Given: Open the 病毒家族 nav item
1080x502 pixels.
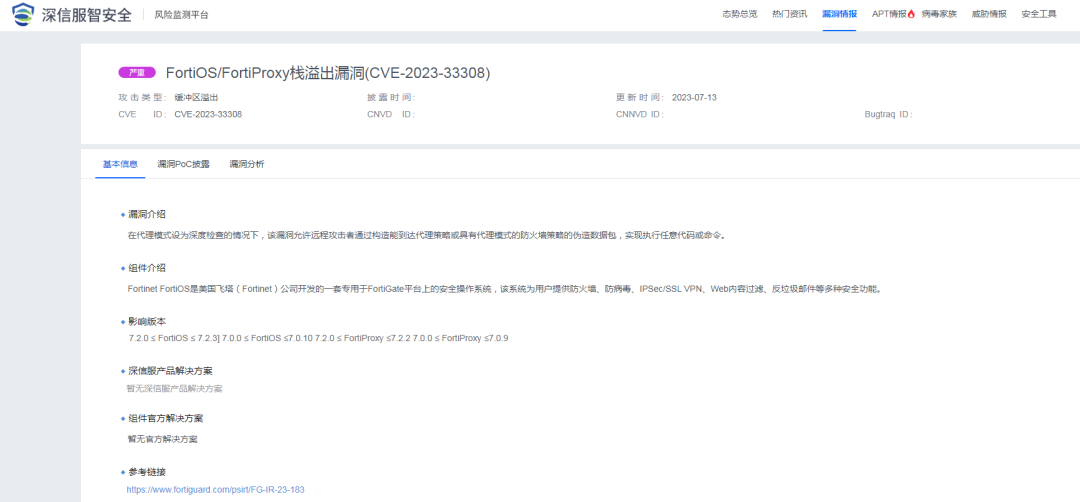Looking at the screenshot, I should [x=939, y=14].
